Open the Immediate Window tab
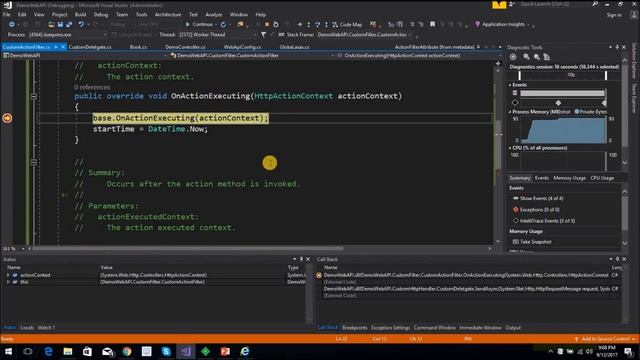 click(x=480, y=327)
